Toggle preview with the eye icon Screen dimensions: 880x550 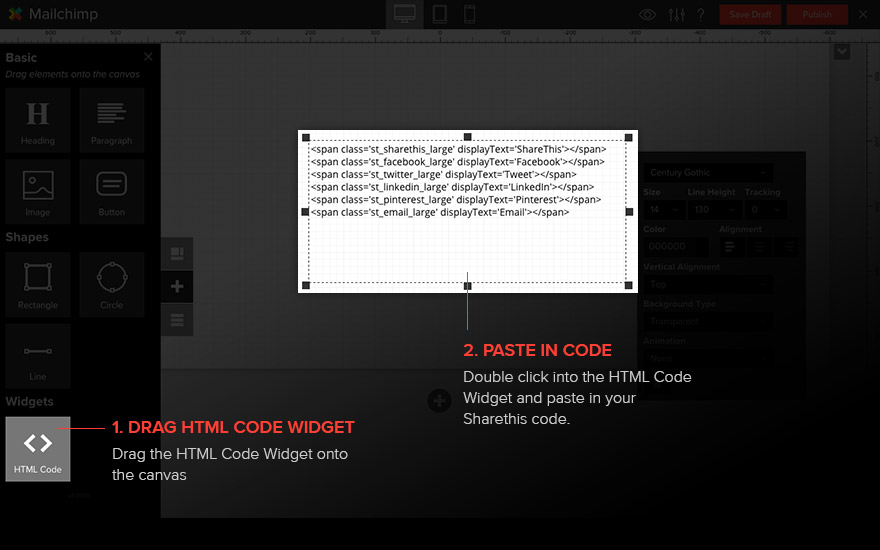click(648, 15)
